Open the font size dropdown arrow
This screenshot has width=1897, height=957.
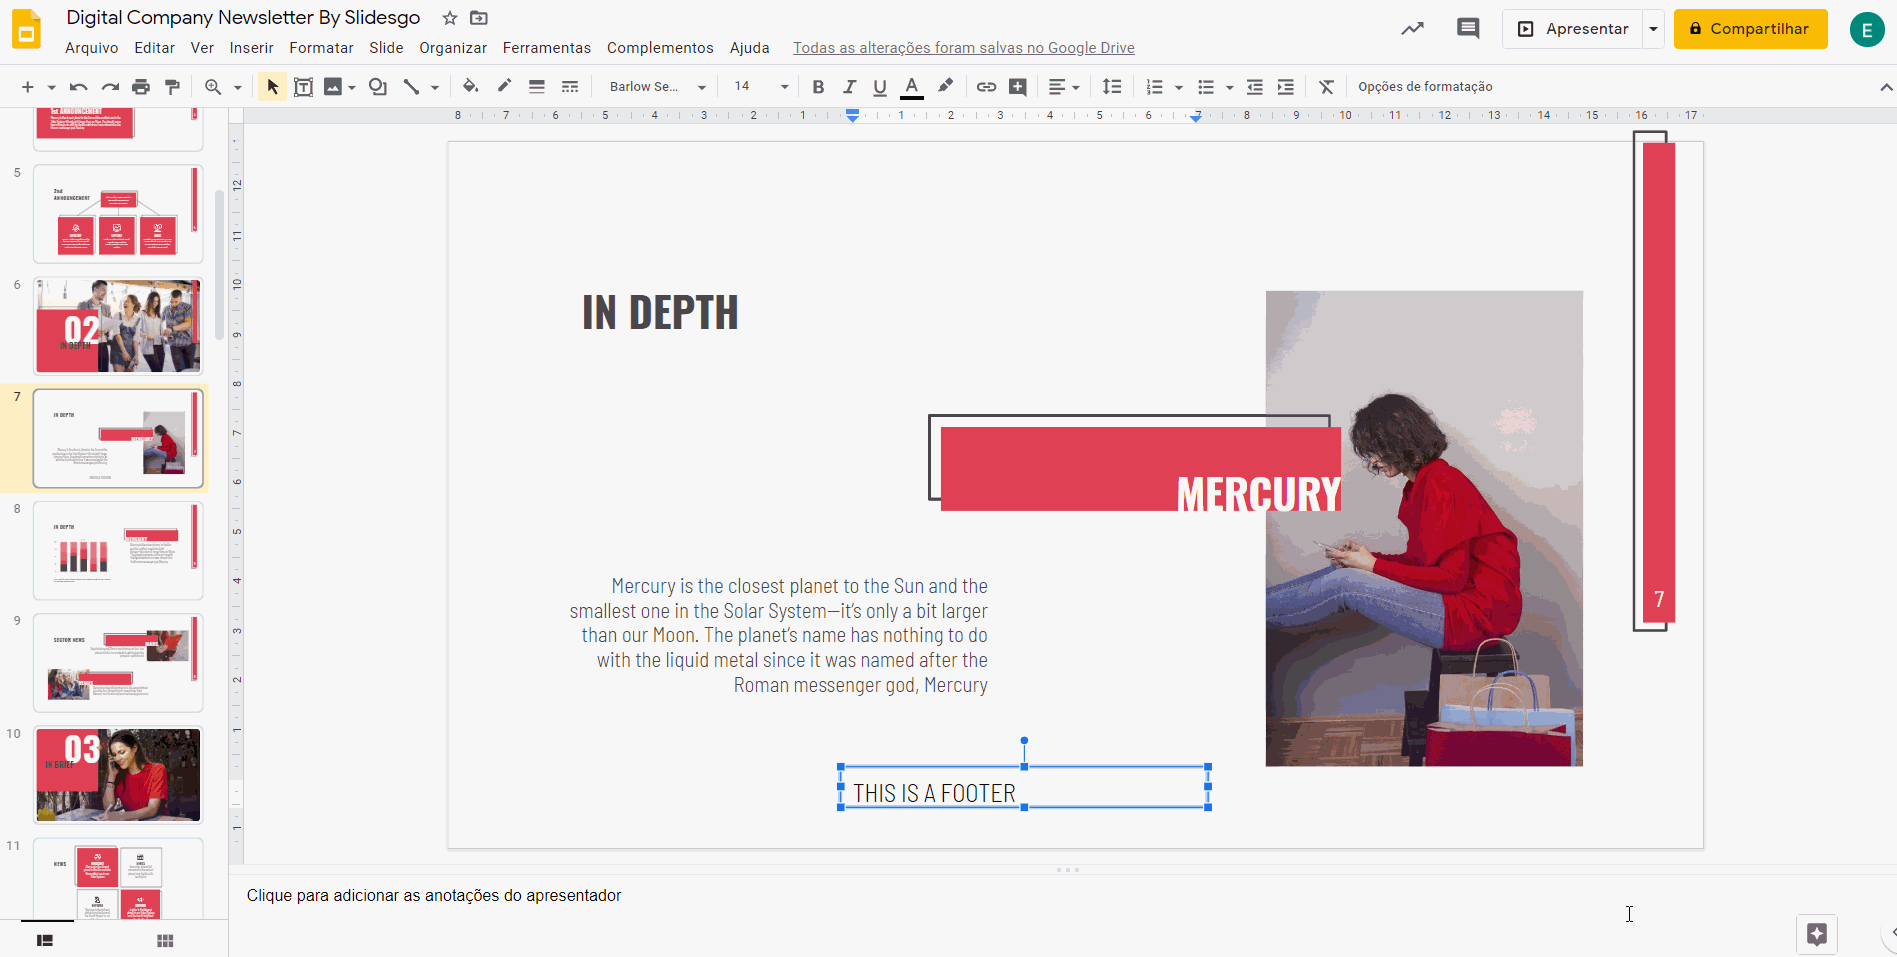pyautogui.click(x=785, y=87)
